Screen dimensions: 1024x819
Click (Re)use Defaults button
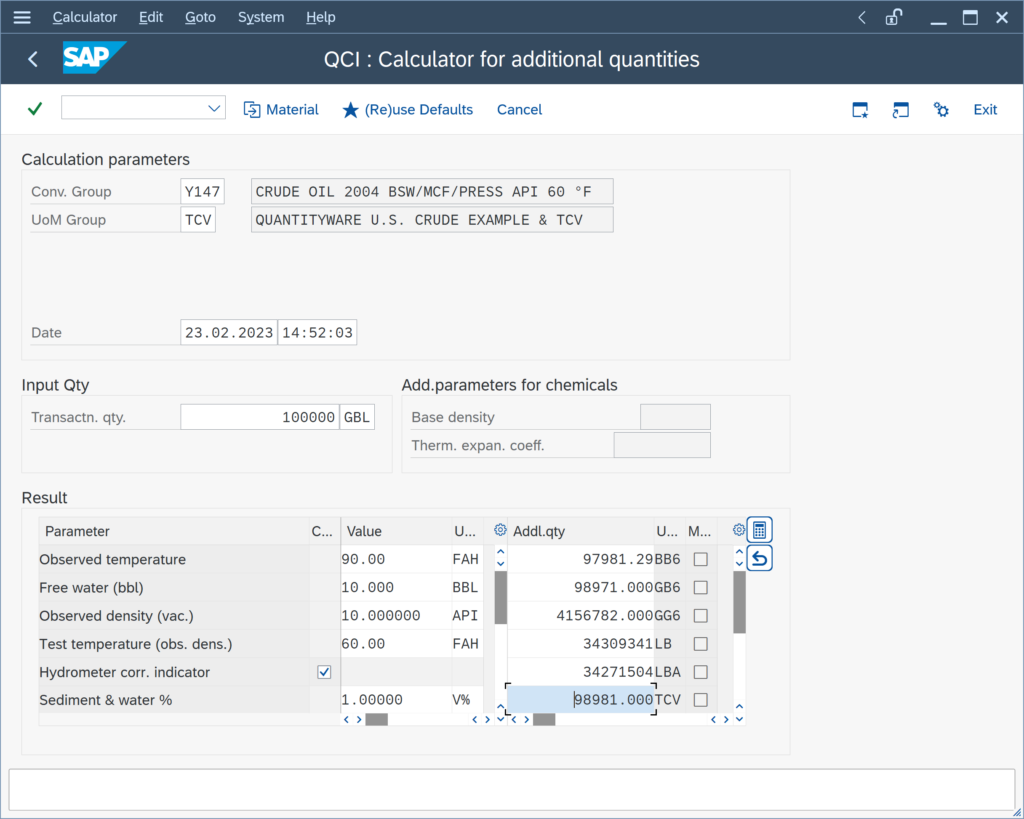click(408, 110)
